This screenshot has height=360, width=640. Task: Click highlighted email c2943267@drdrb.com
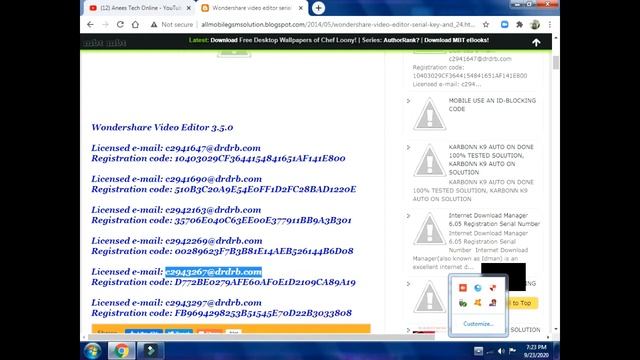[213, 272]
